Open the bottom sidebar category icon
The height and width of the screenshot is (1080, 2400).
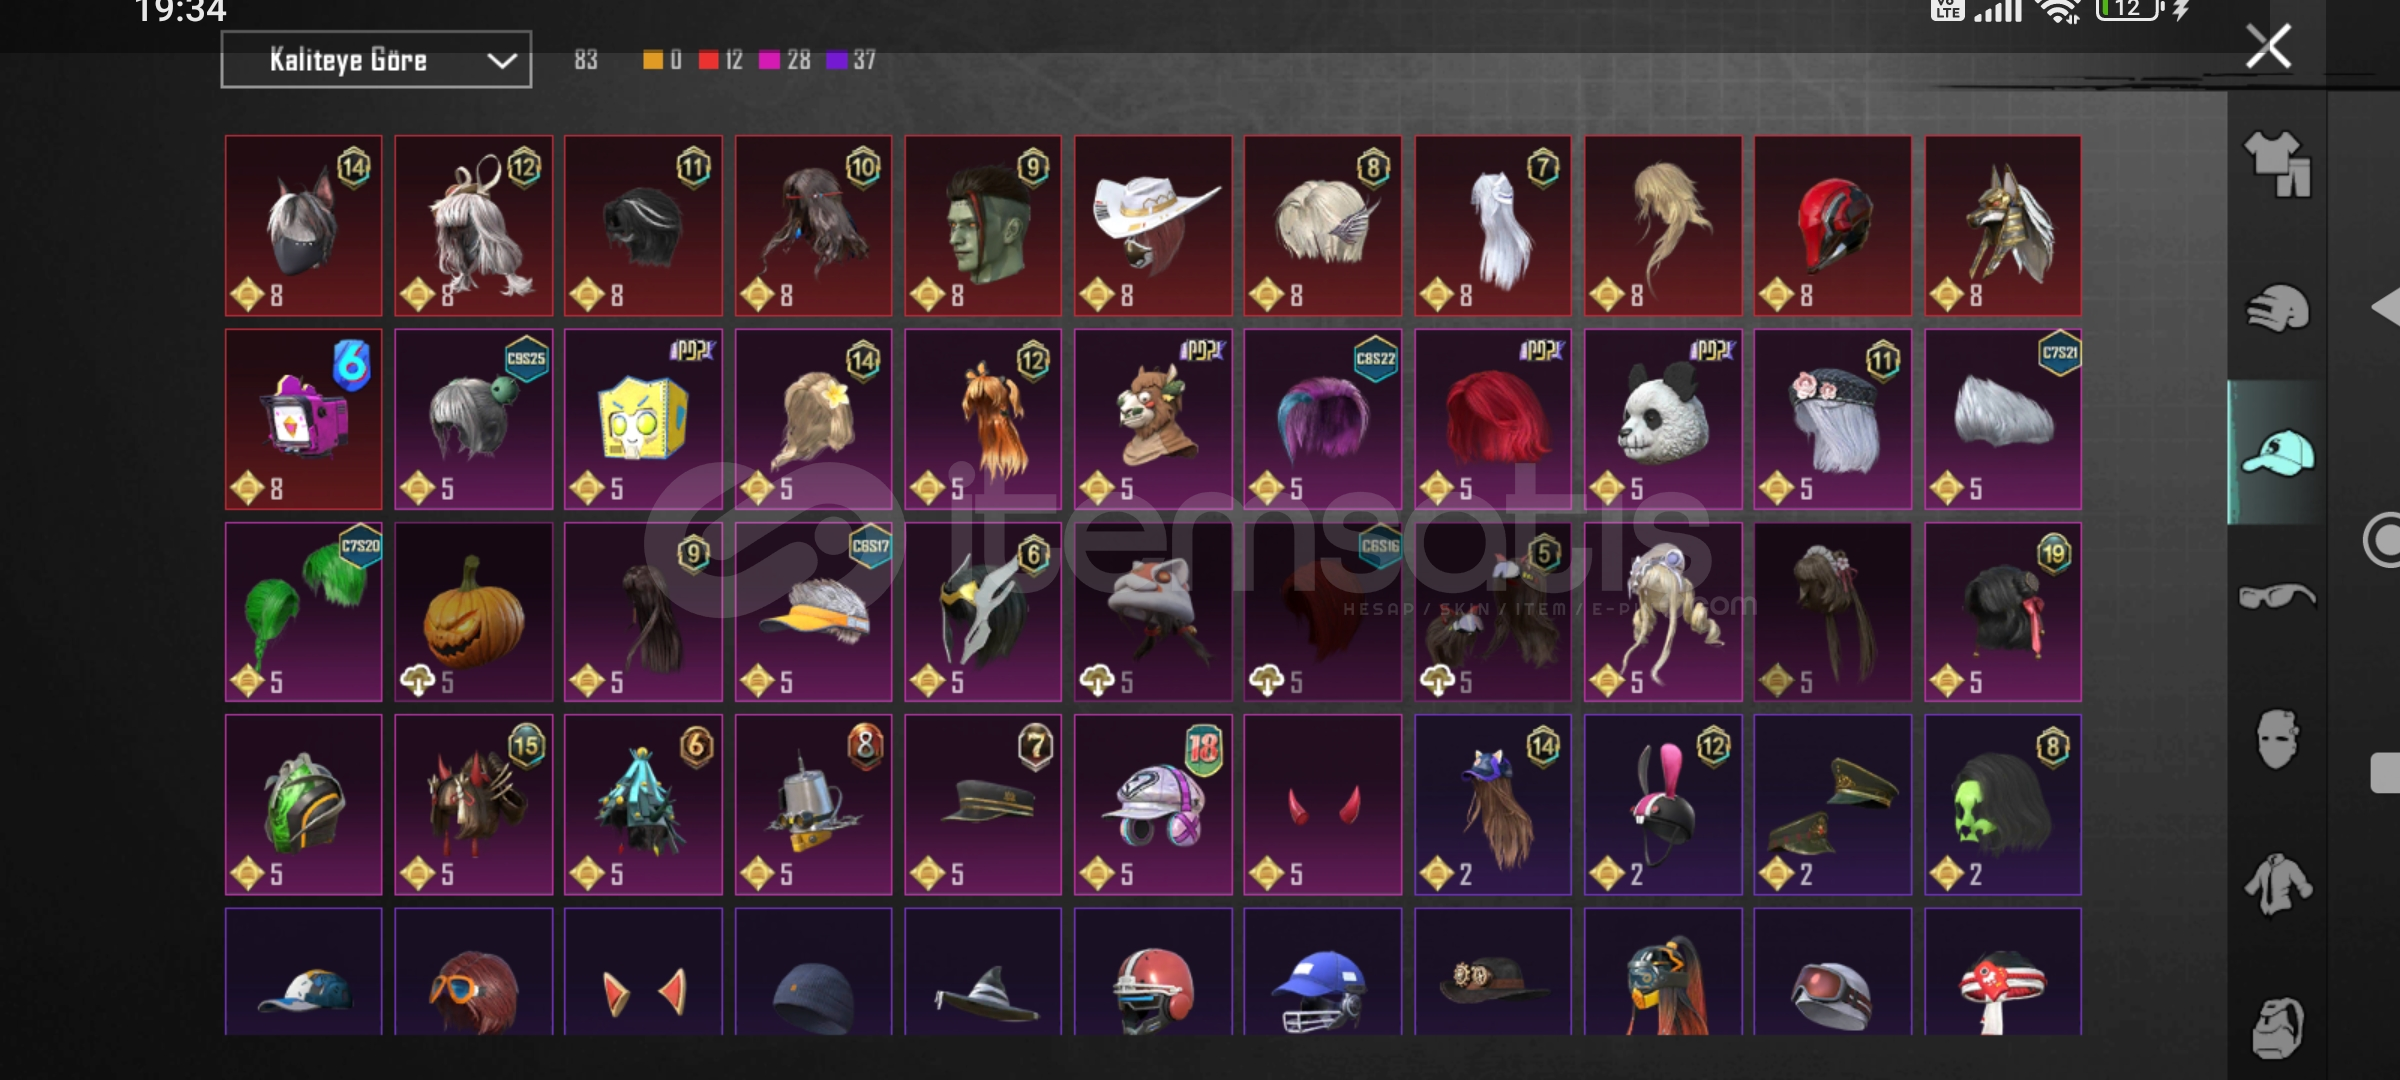(2277, 1028)
